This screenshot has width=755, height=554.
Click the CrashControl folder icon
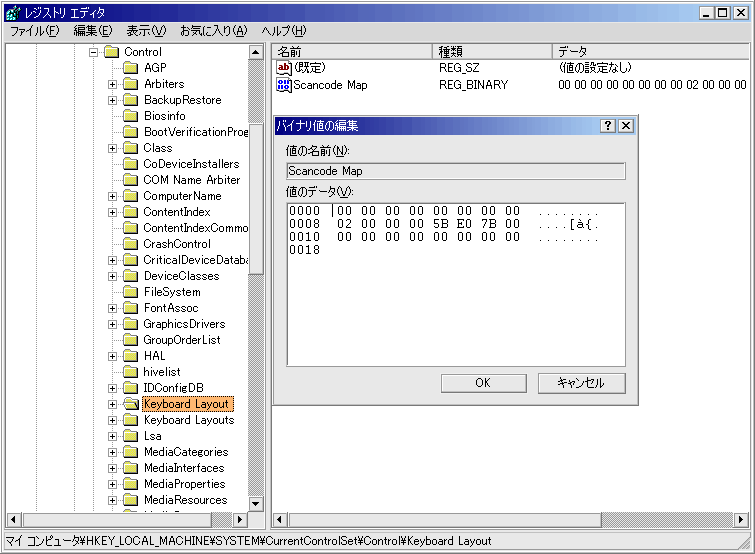click(x=130, y=244)
